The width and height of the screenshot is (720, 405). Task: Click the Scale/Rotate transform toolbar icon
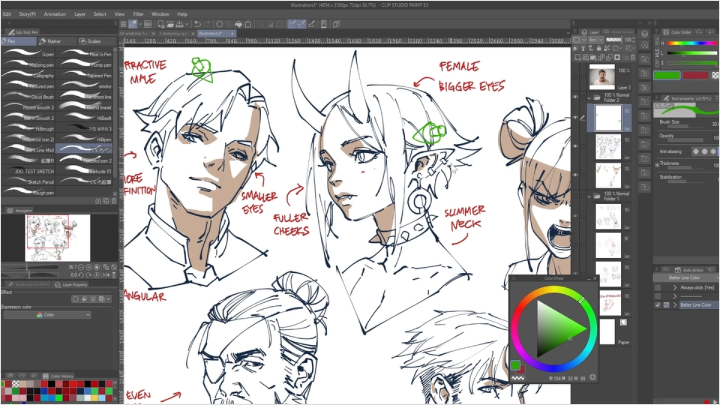tap(248, 24)
